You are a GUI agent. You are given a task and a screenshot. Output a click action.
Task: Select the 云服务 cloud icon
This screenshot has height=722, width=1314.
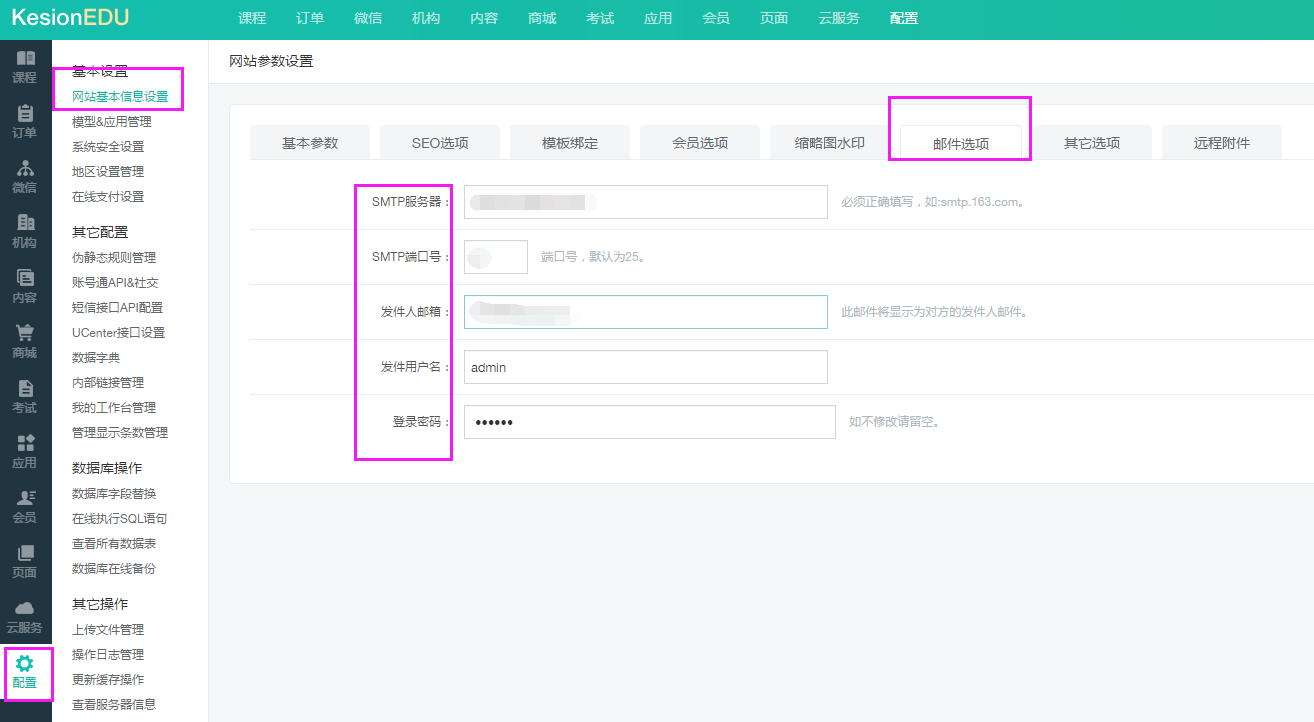click(x=26, y=608)
